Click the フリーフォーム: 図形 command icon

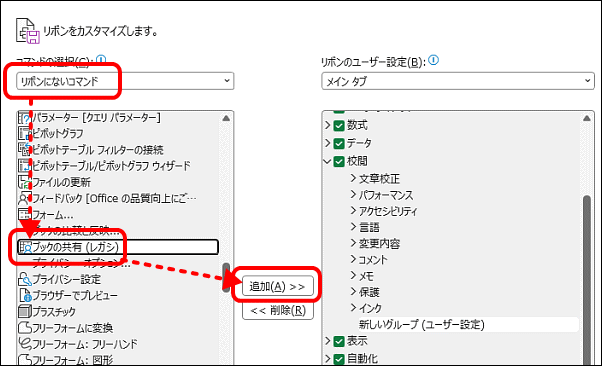pos(25,359)
